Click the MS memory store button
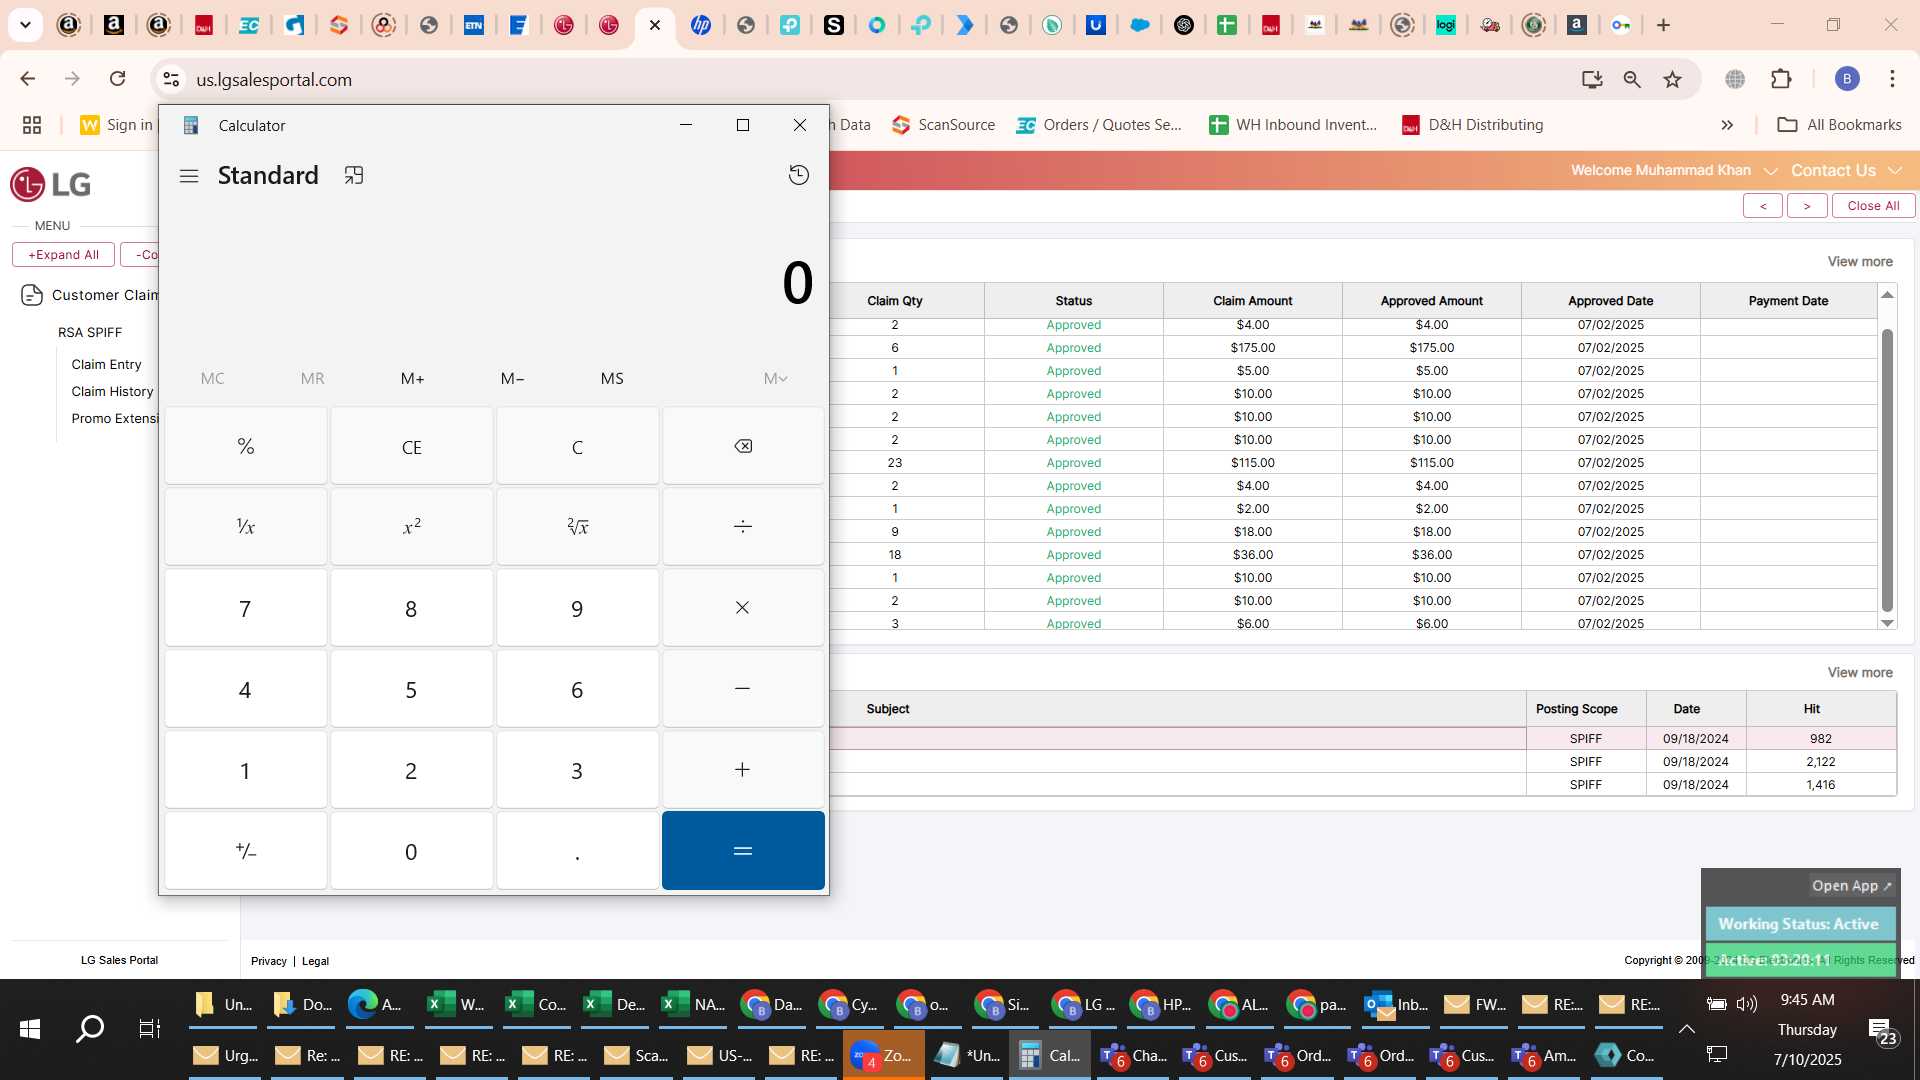This screenshot has height=1080, width=1920. click(612, 378)
